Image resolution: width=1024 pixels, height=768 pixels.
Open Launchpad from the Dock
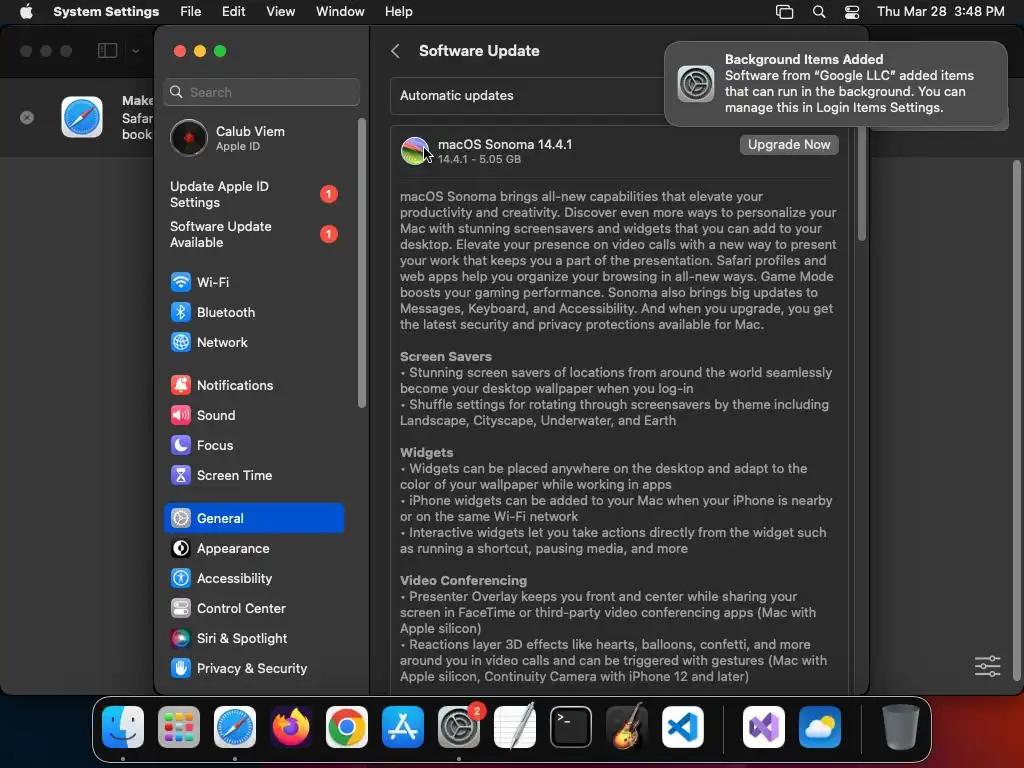(x=179, y=727)
